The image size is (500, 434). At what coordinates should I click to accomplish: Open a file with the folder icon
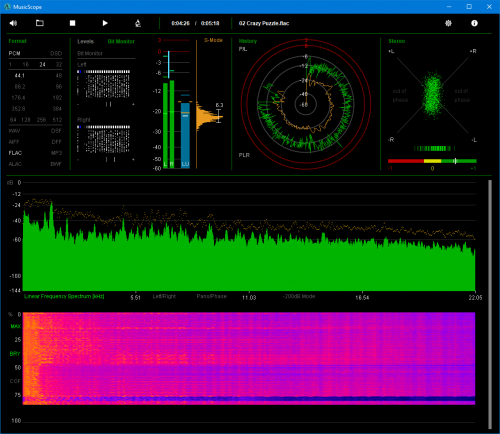click(40, 23)
